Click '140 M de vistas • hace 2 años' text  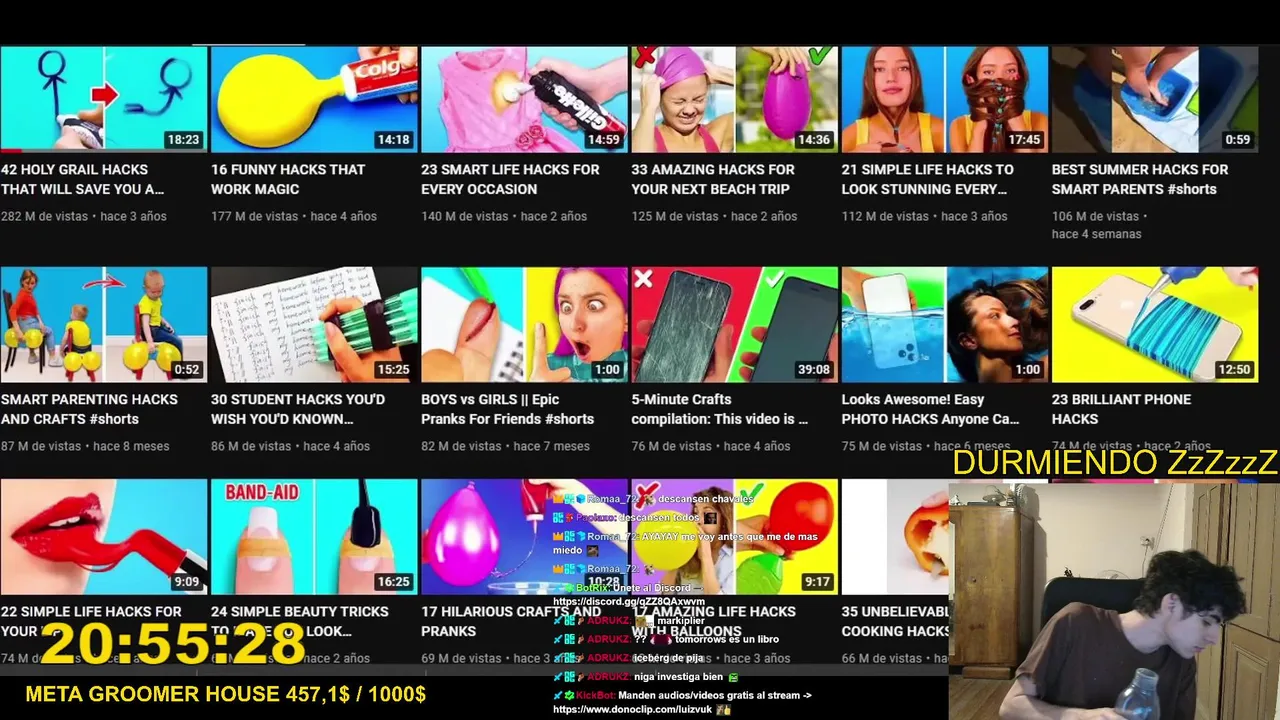pyautogui.click(x=504, y=216)
